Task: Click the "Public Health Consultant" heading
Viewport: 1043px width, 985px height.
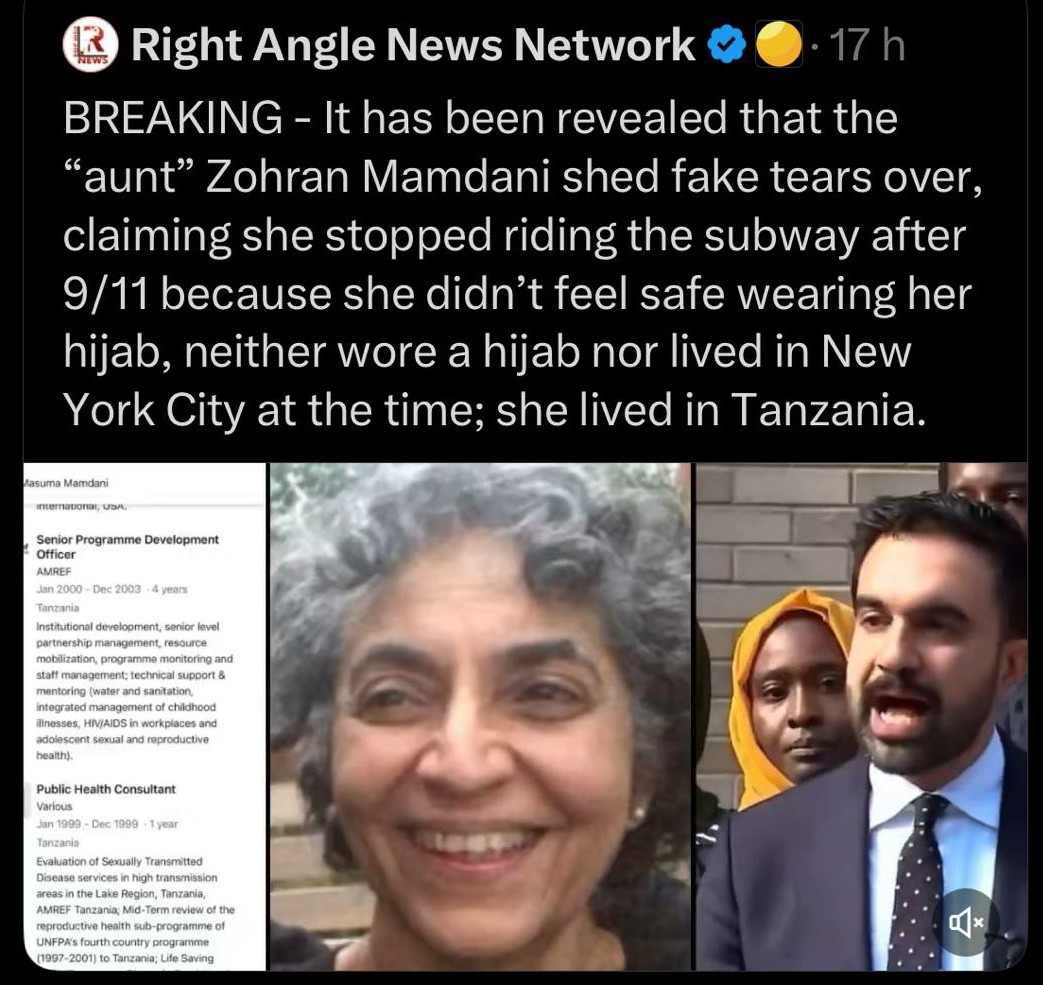Action: click(106, 789)
